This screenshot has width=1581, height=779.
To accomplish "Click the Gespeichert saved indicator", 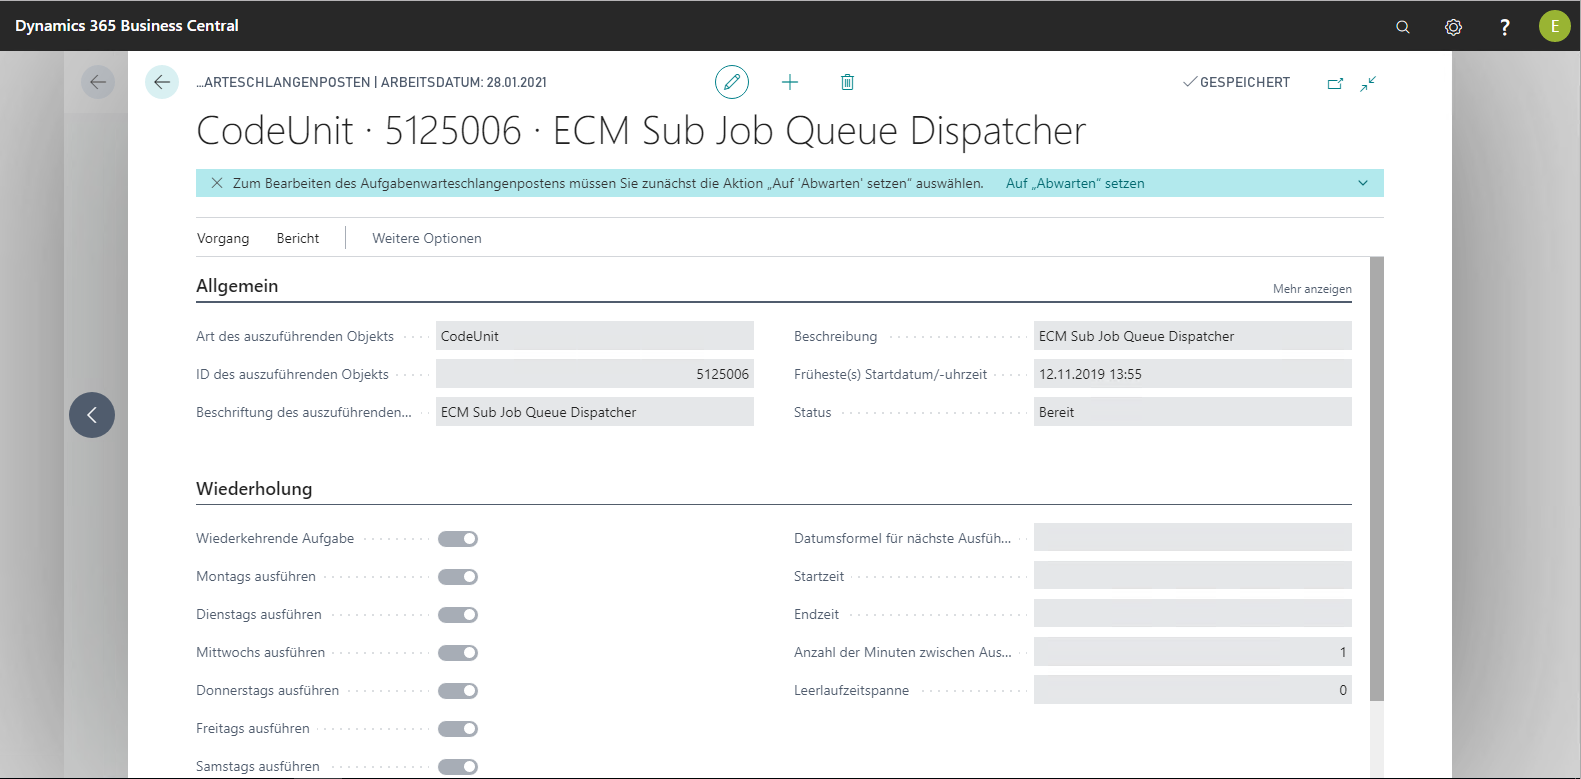I will [1237, 82].
